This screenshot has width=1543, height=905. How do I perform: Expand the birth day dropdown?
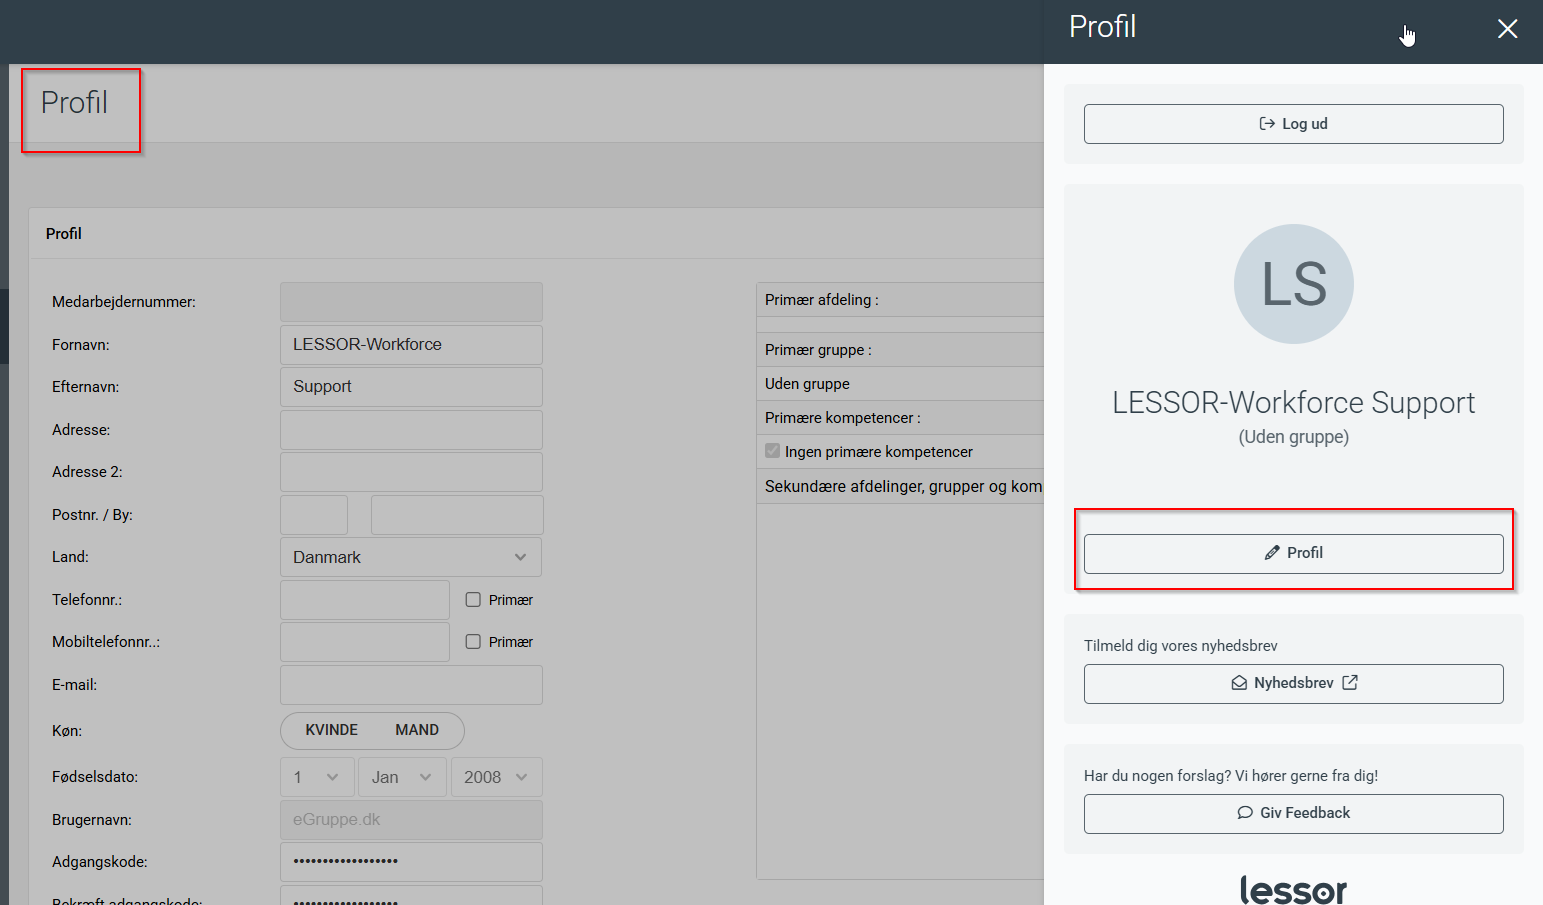coord(317,777)
